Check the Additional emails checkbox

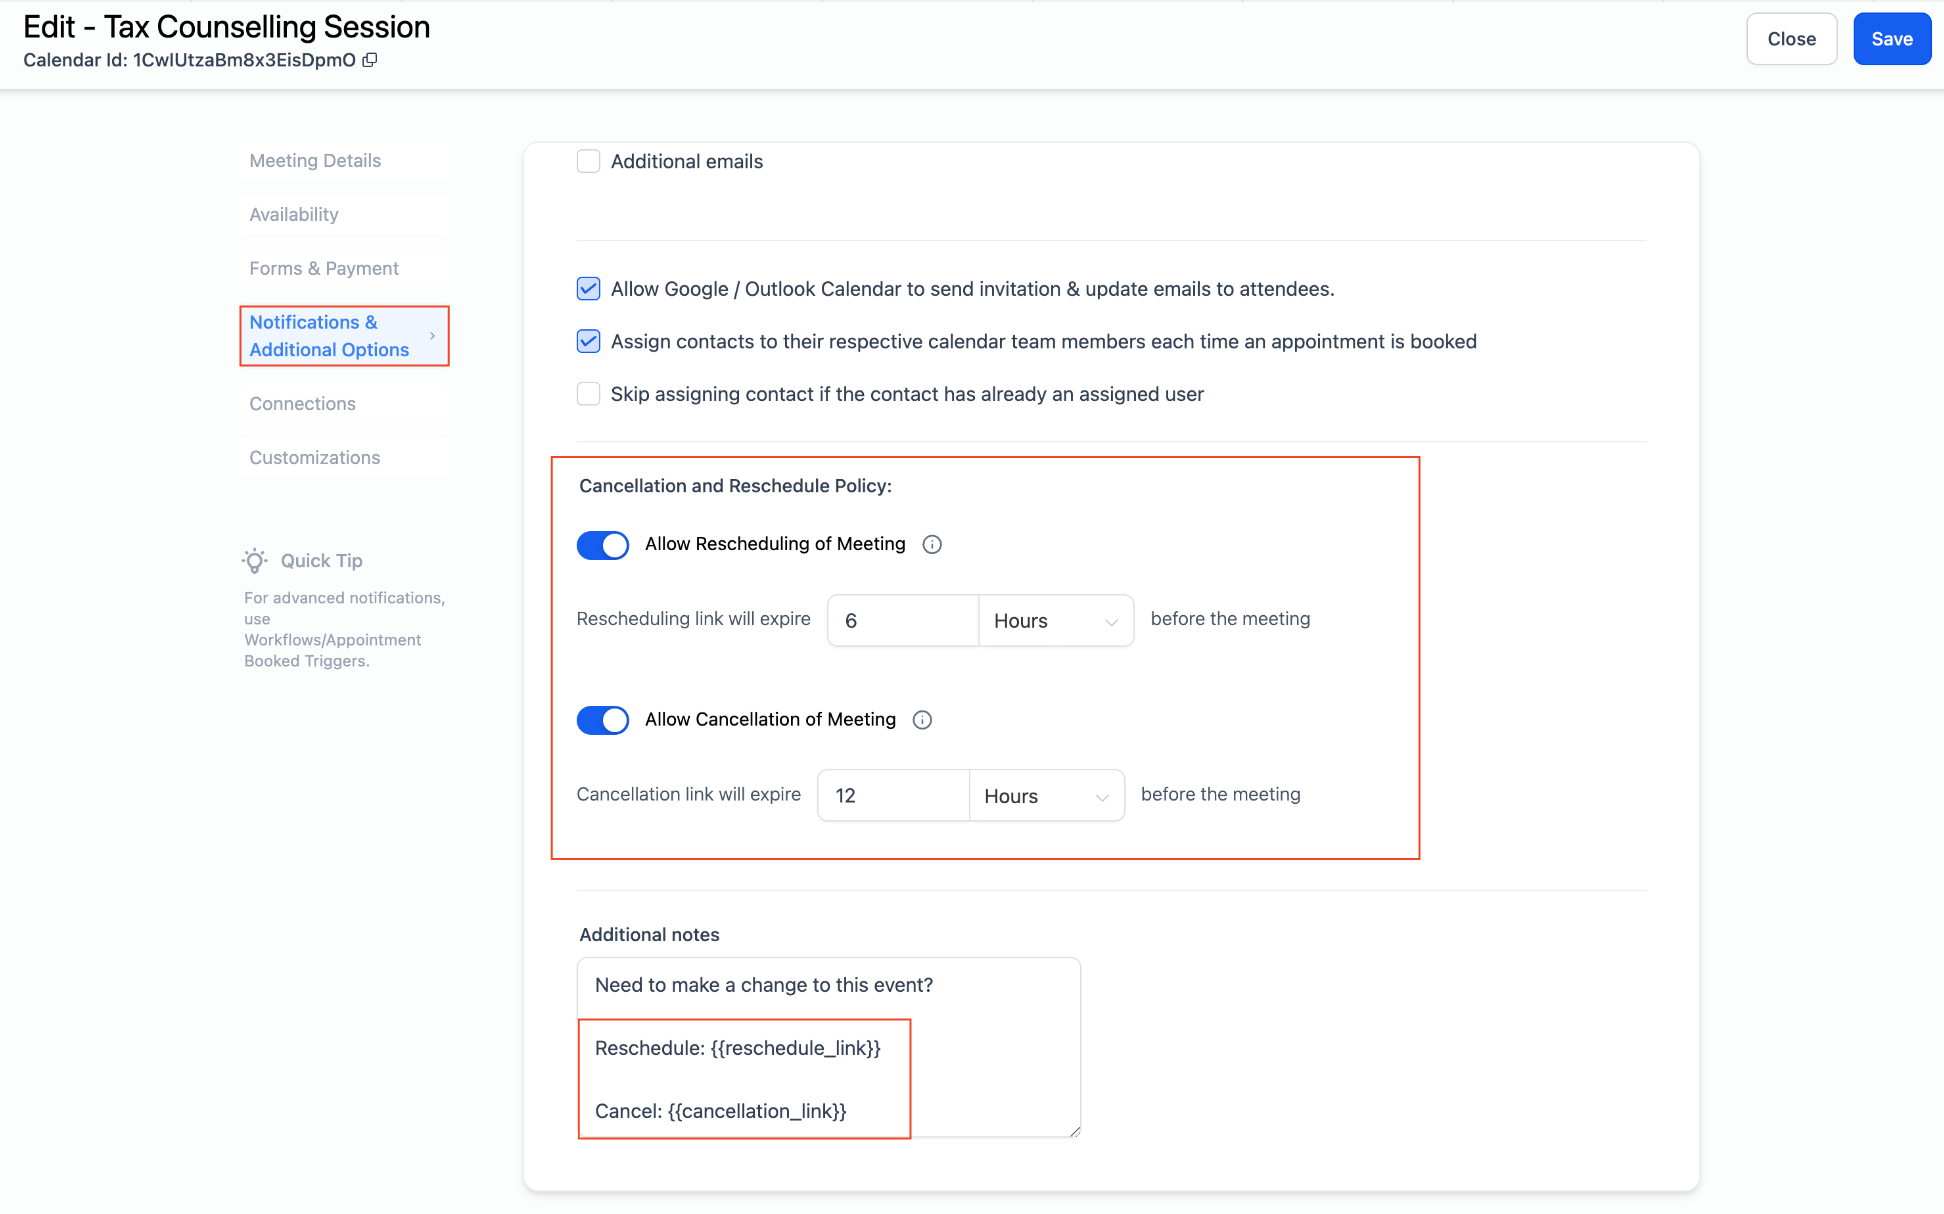[588, 161]
